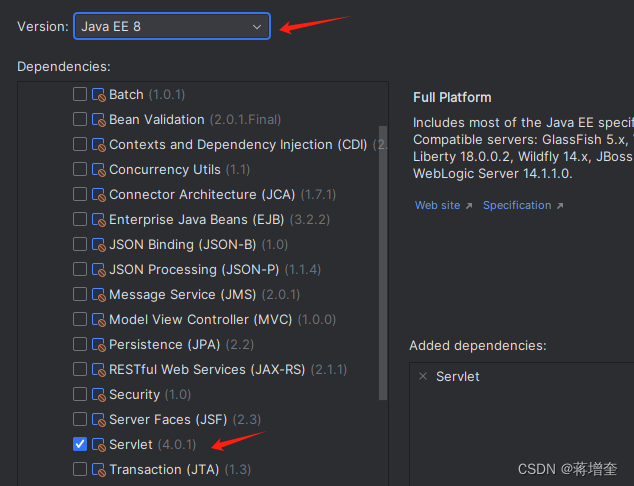Tick Enterprise Java Beans (EJB) checkbox
Viewport: 634px width, 486px height.
pyautogui.click(x=80, y=220)
